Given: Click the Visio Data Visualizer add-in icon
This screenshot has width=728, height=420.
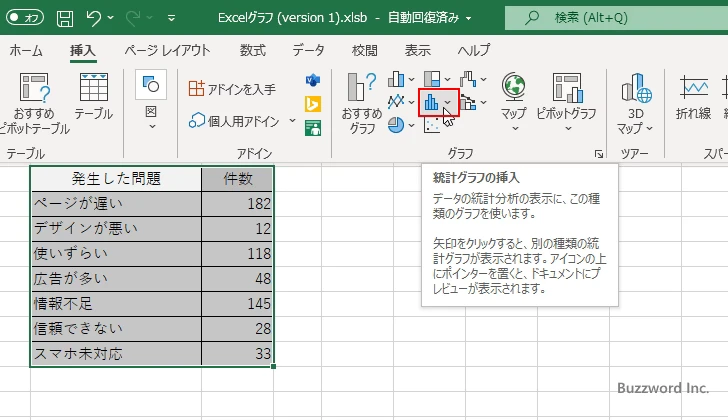Looking at the screenshot, I should 313,80.
